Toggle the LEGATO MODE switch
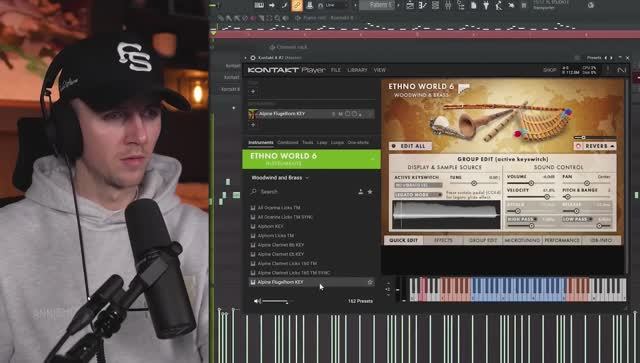 coord(418,195)
